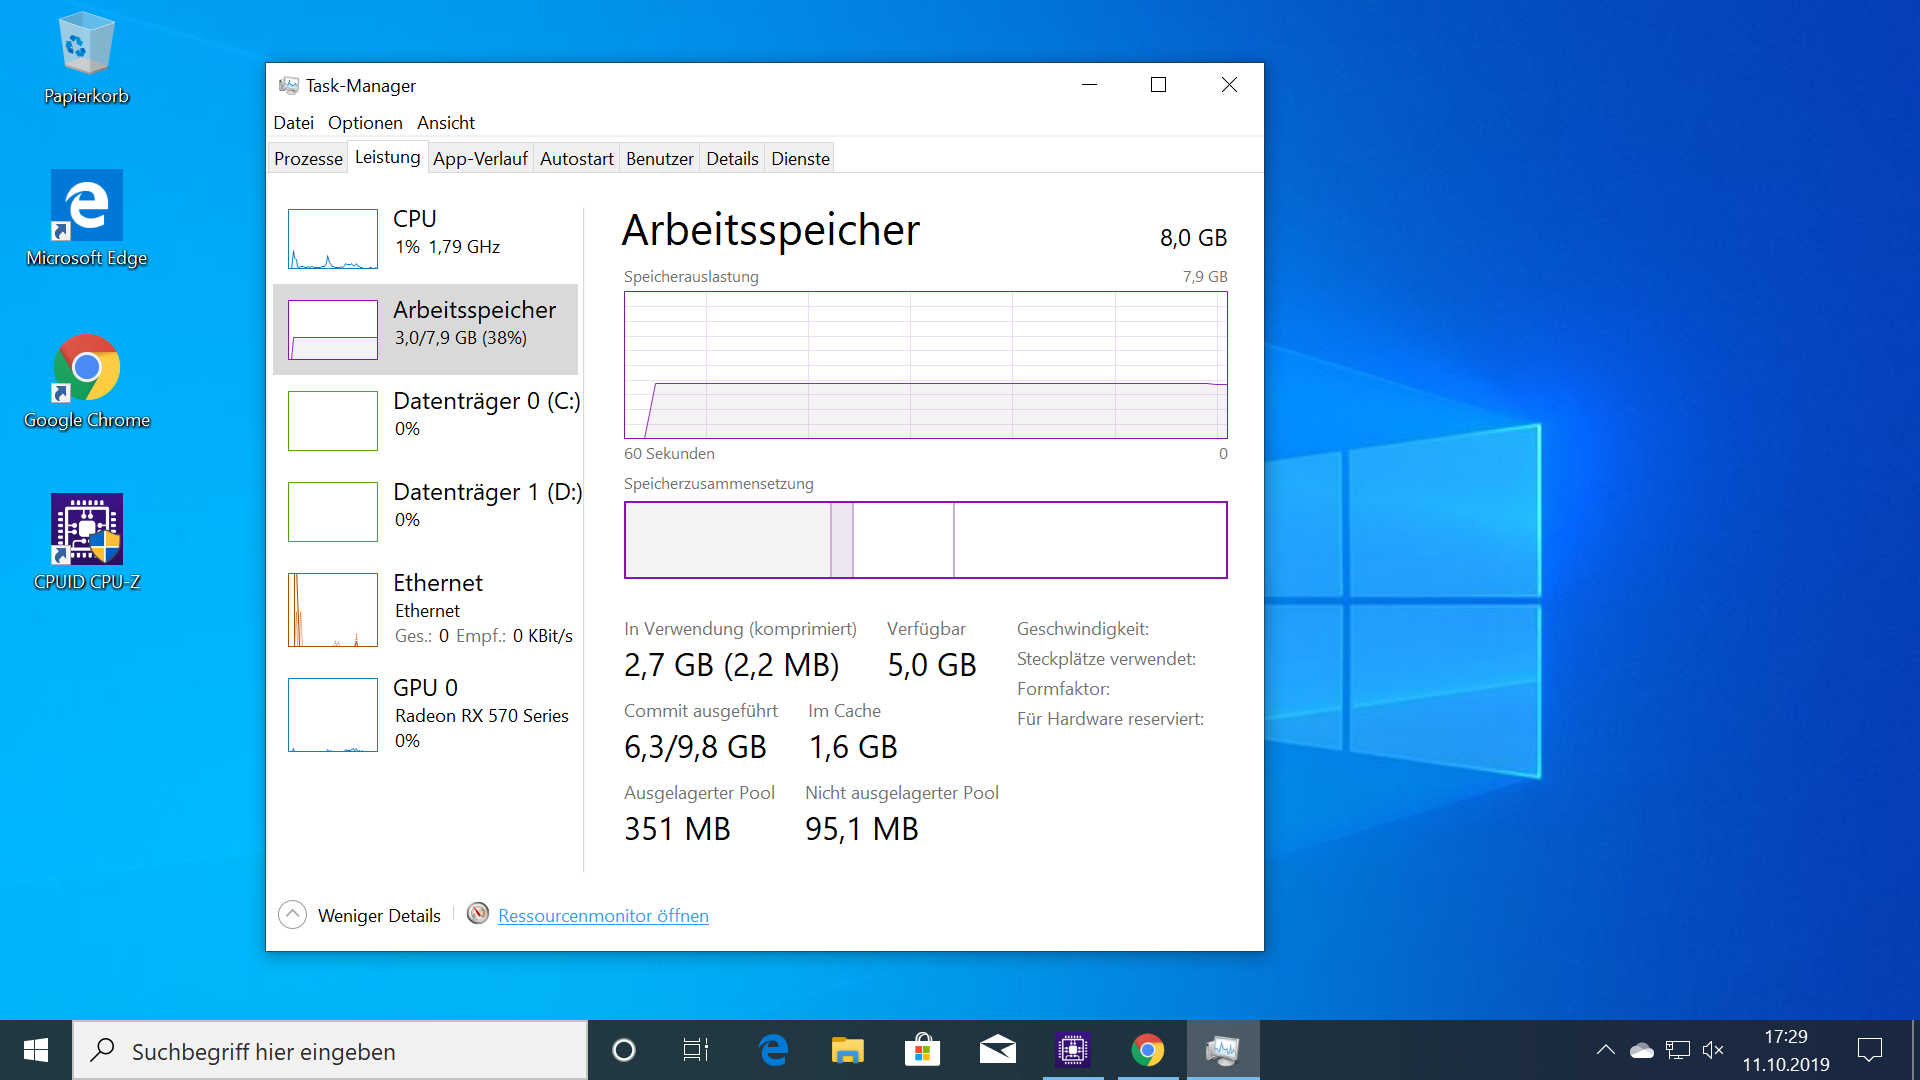Screen dimensions: 1920x1080
Task: Click inside the taskbar search field
Action: 330,1049
